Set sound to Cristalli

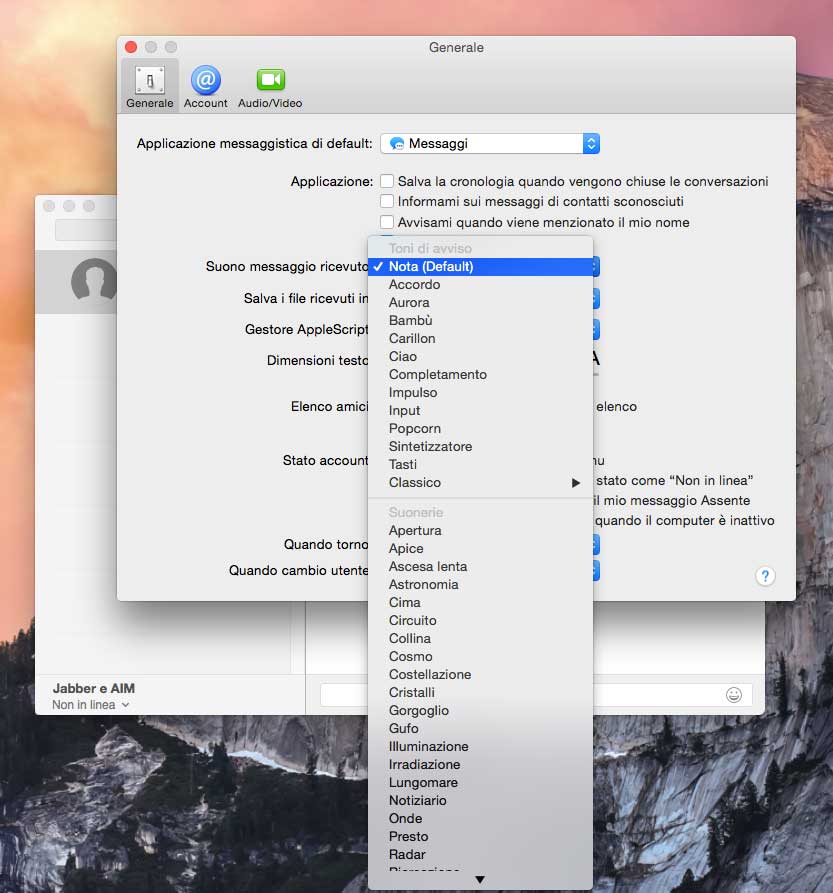(x=480, y=693)
